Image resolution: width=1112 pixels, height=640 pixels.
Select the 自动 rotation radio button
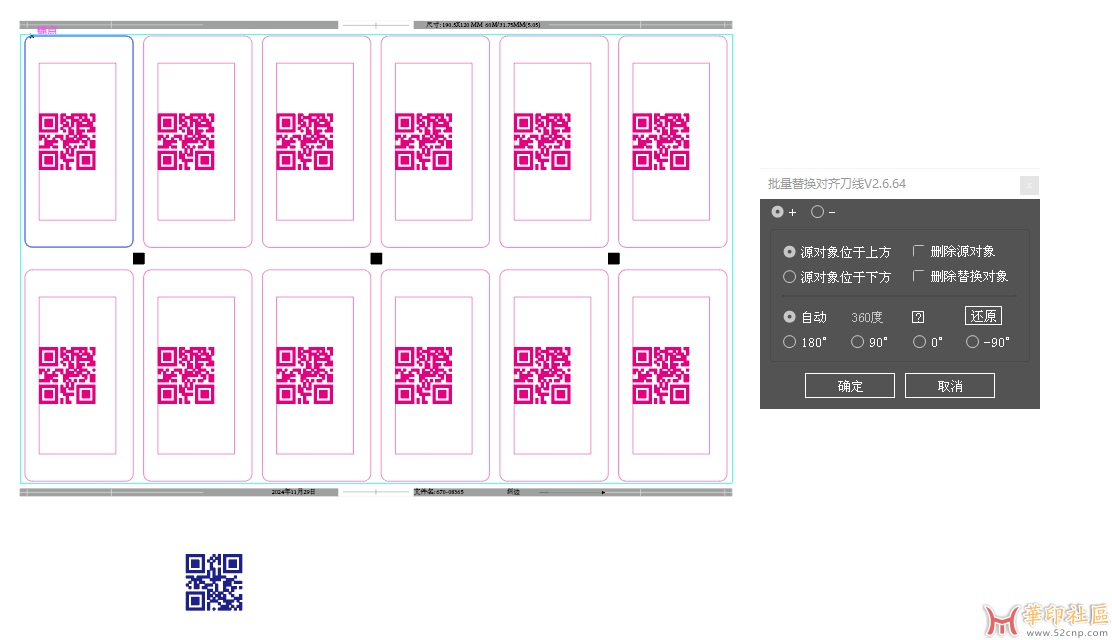(790, 317)
